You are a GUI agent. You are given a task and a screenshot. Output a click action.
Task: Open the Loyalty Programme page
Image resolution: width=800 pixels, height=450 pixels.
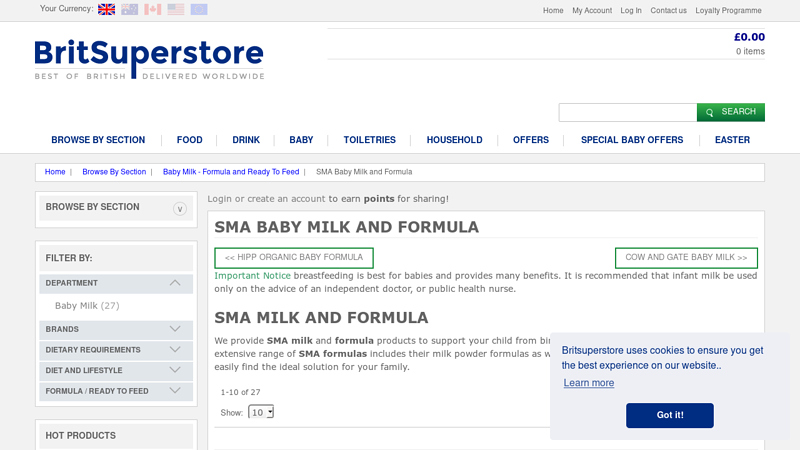click(x=728, y=10)
